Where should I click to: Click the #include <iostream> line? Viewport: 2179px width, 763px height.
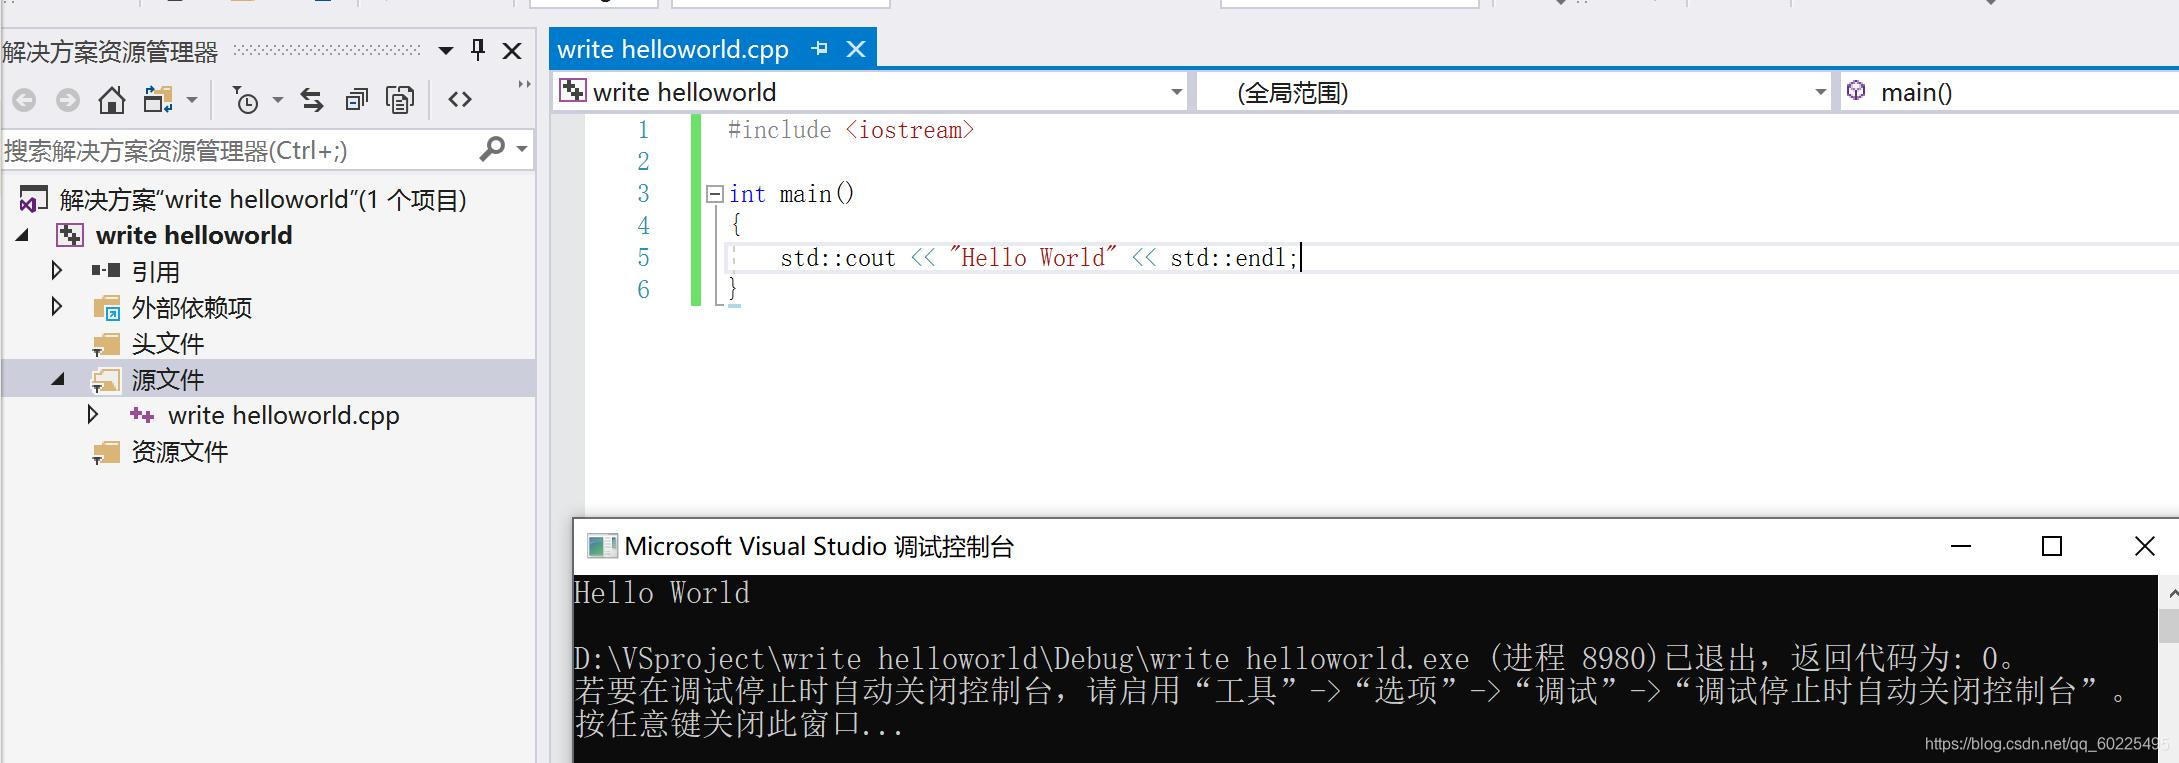pos(851,130)
